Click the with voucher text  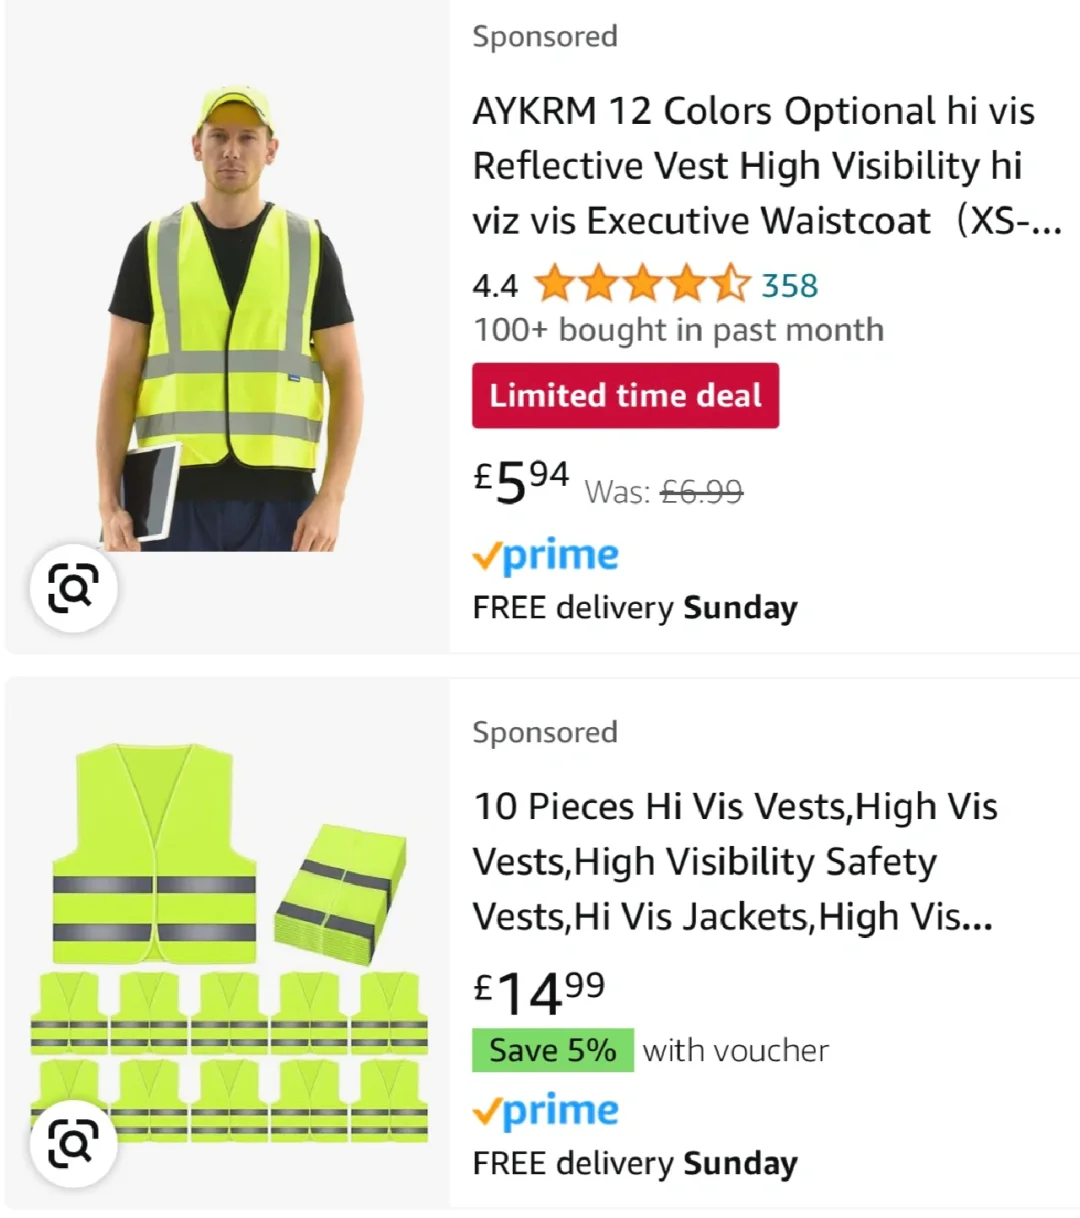tap(736, 1051)
